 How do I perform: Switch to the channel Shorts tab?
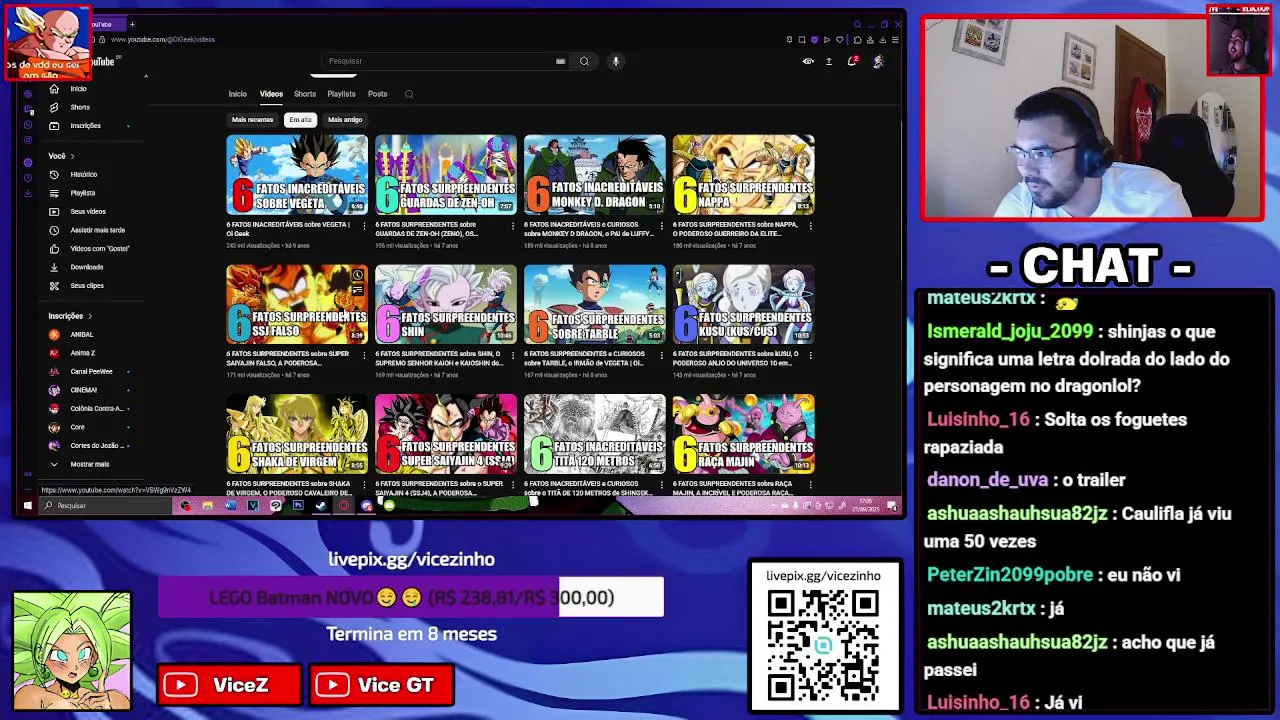pyautogui.click(x=305, y=94)
